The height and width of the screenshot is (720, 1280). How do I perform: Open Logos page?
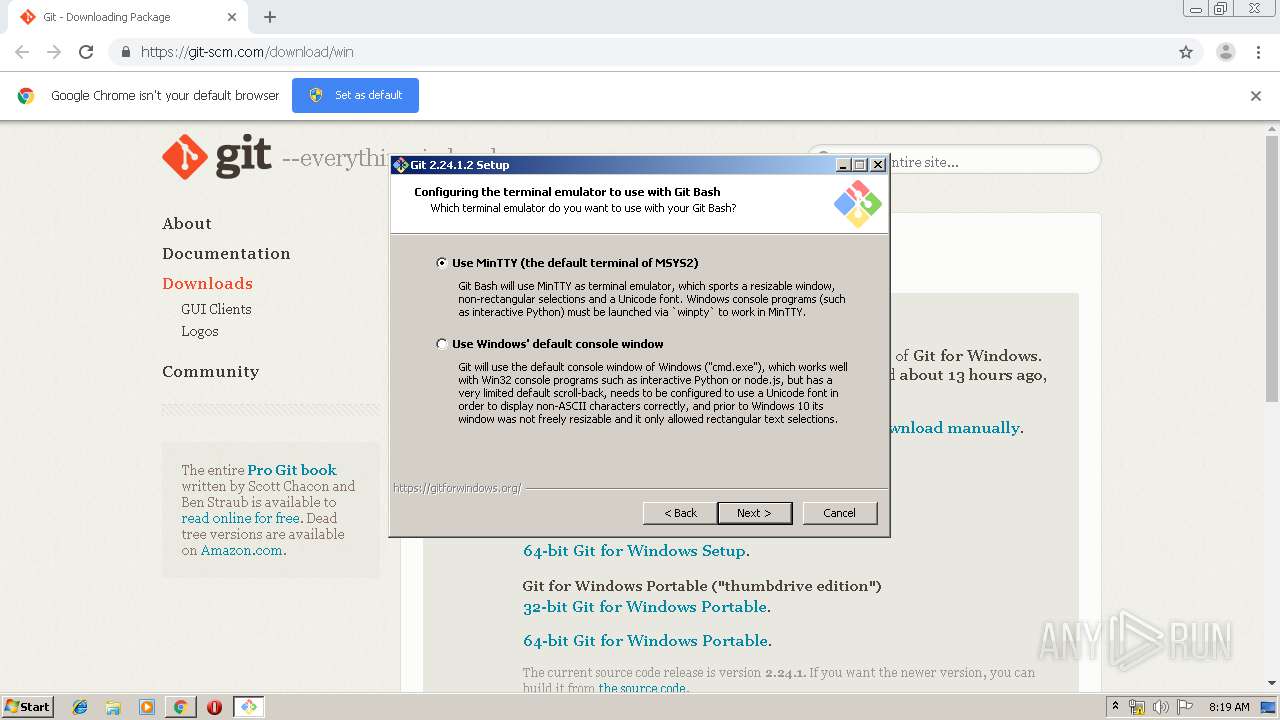click(200, 331)
